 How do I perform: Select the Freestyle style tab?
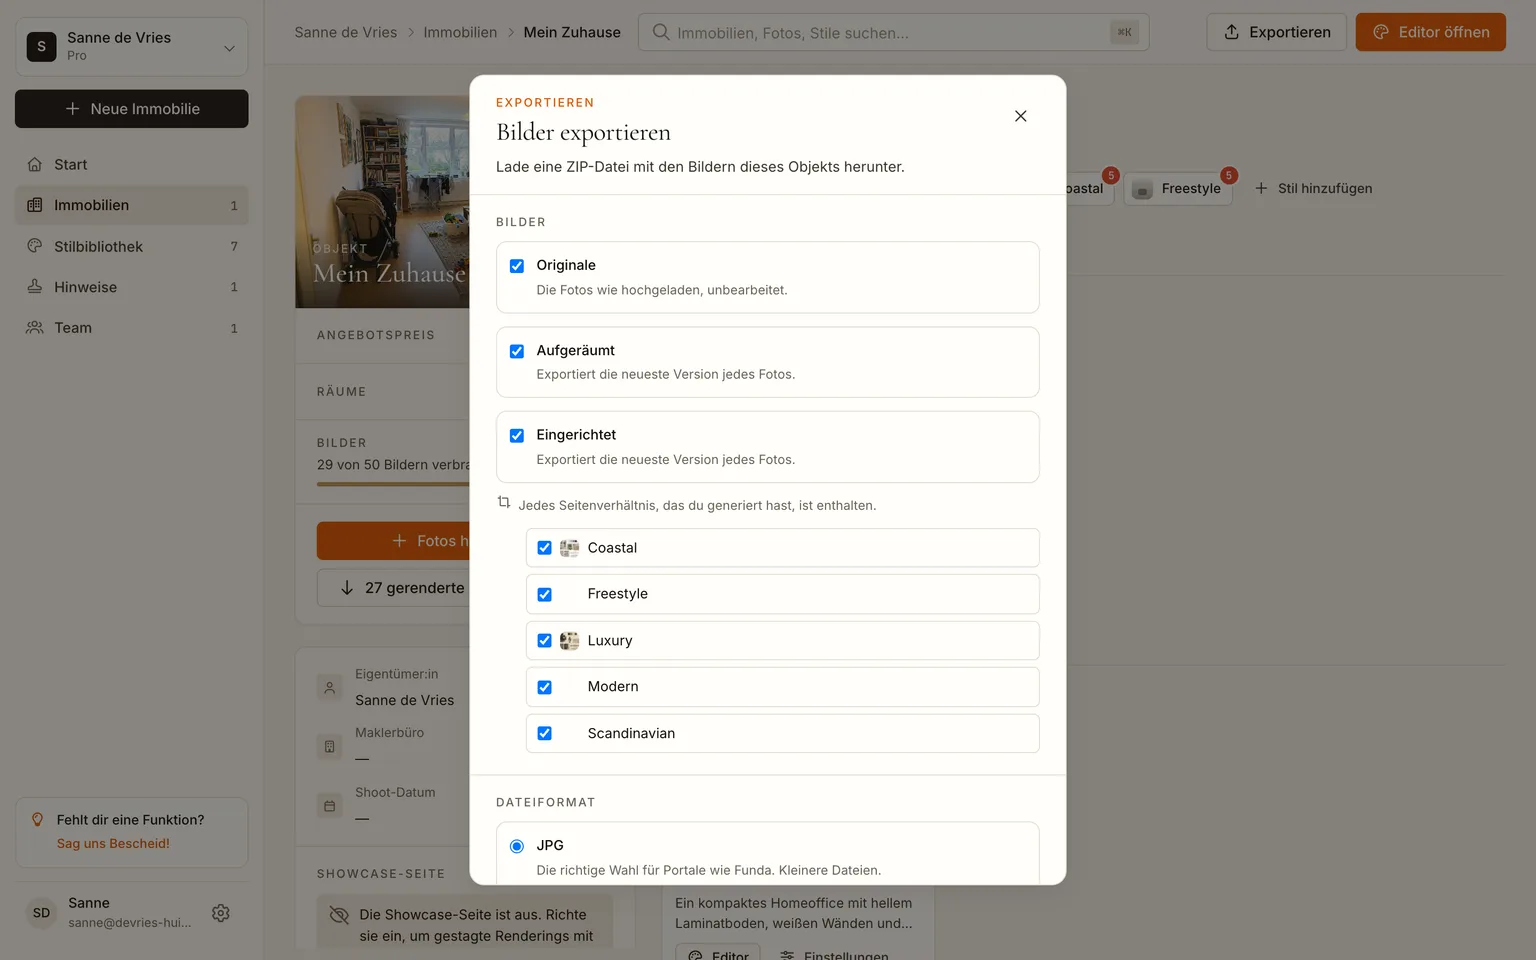1178,188
